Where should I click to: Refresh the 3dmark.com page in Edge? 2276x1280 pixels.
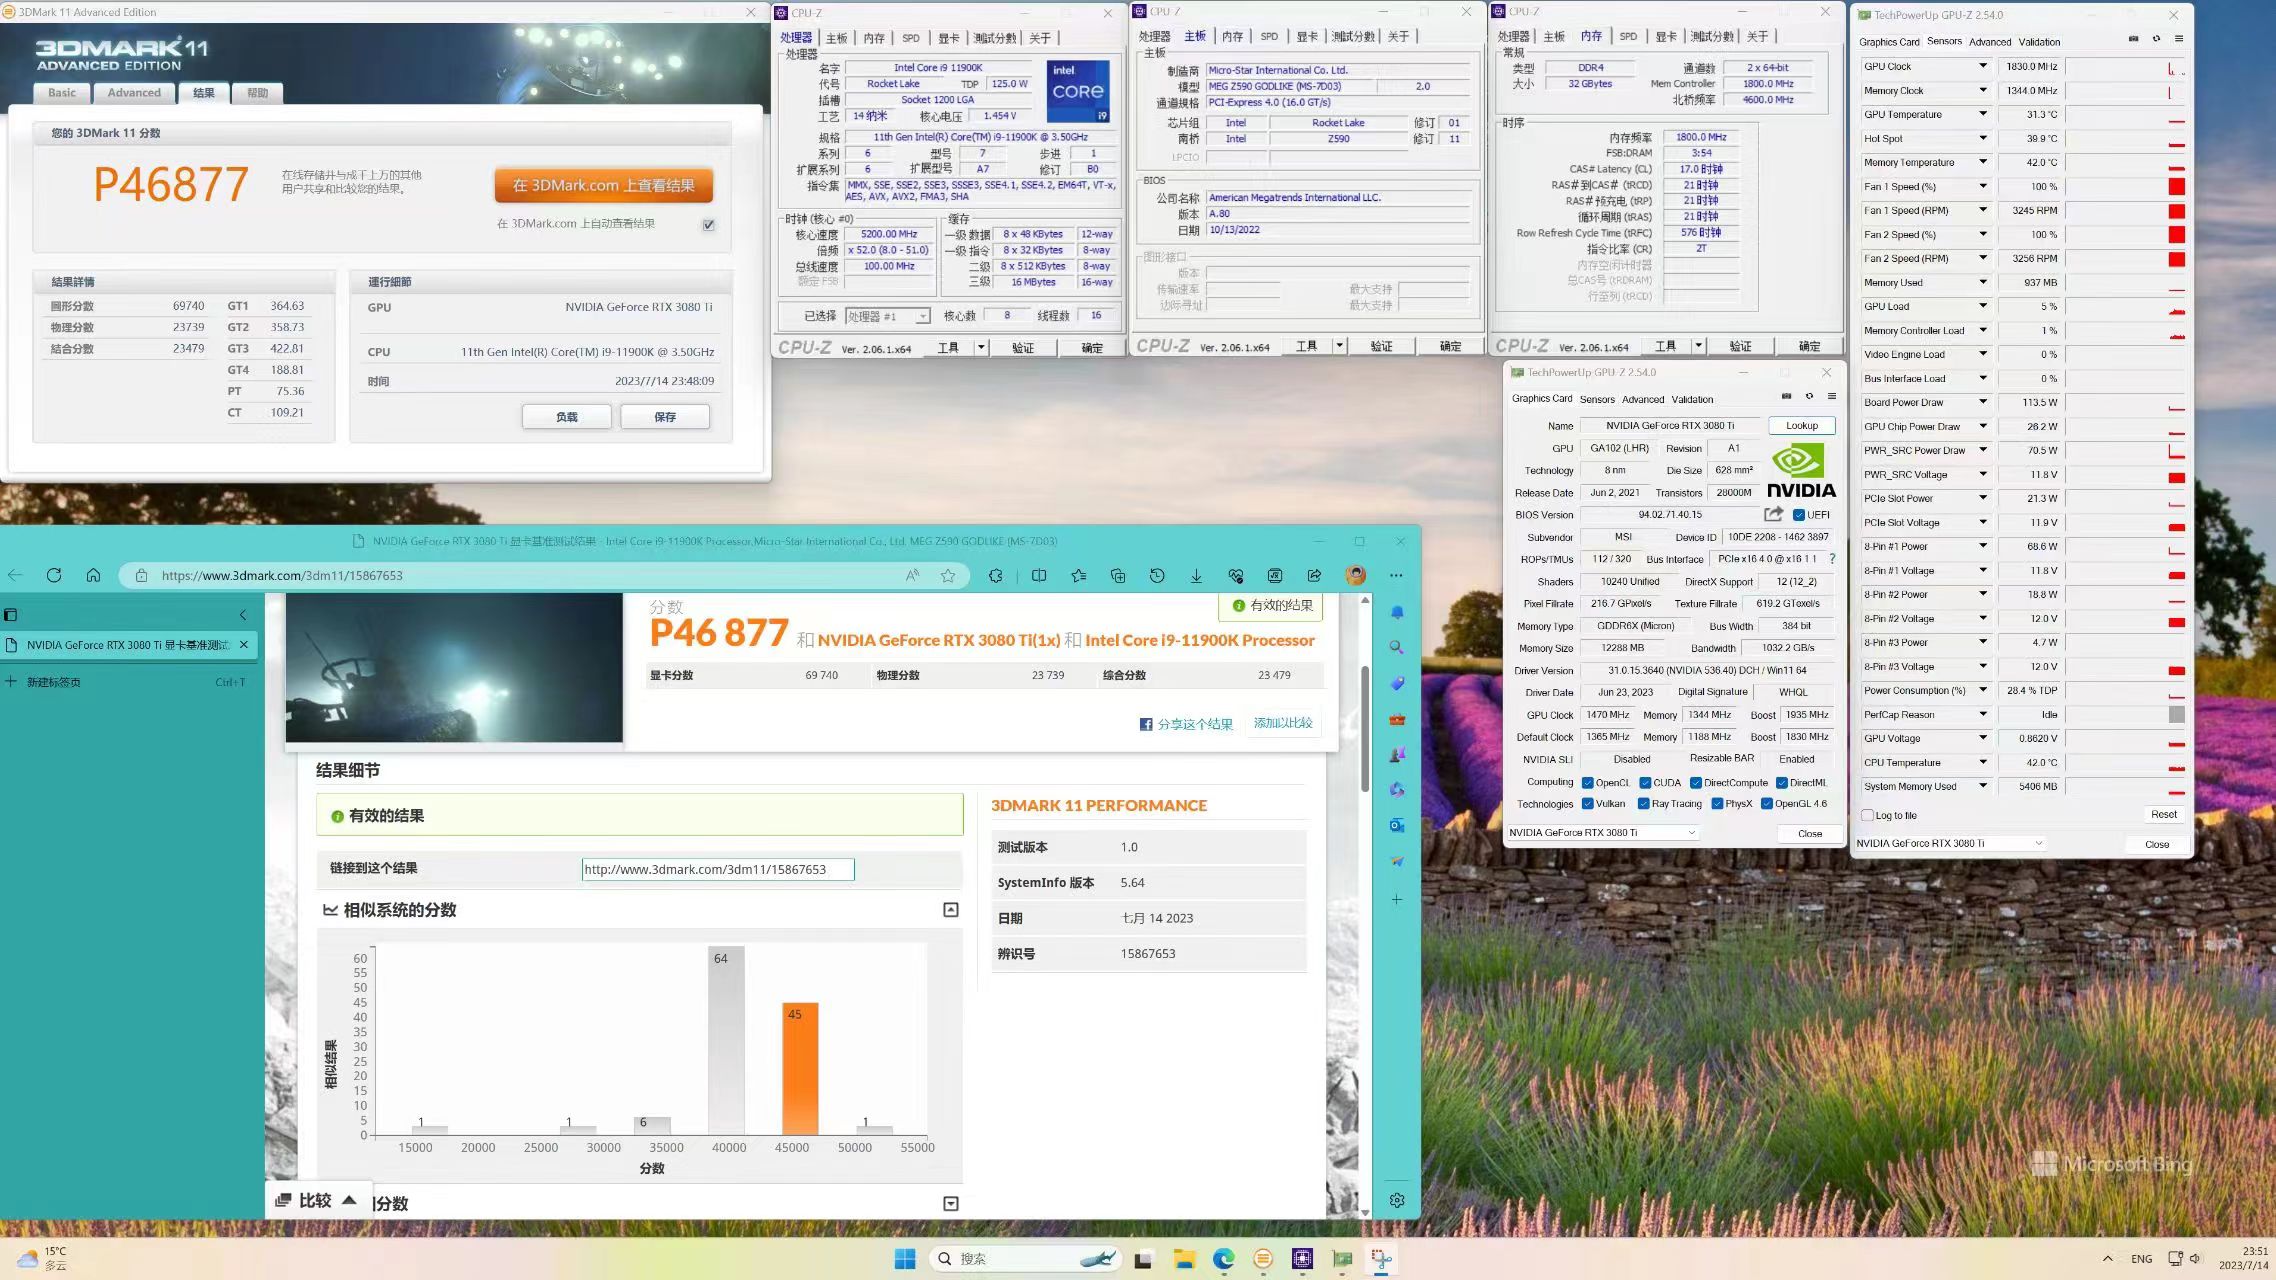54,575
